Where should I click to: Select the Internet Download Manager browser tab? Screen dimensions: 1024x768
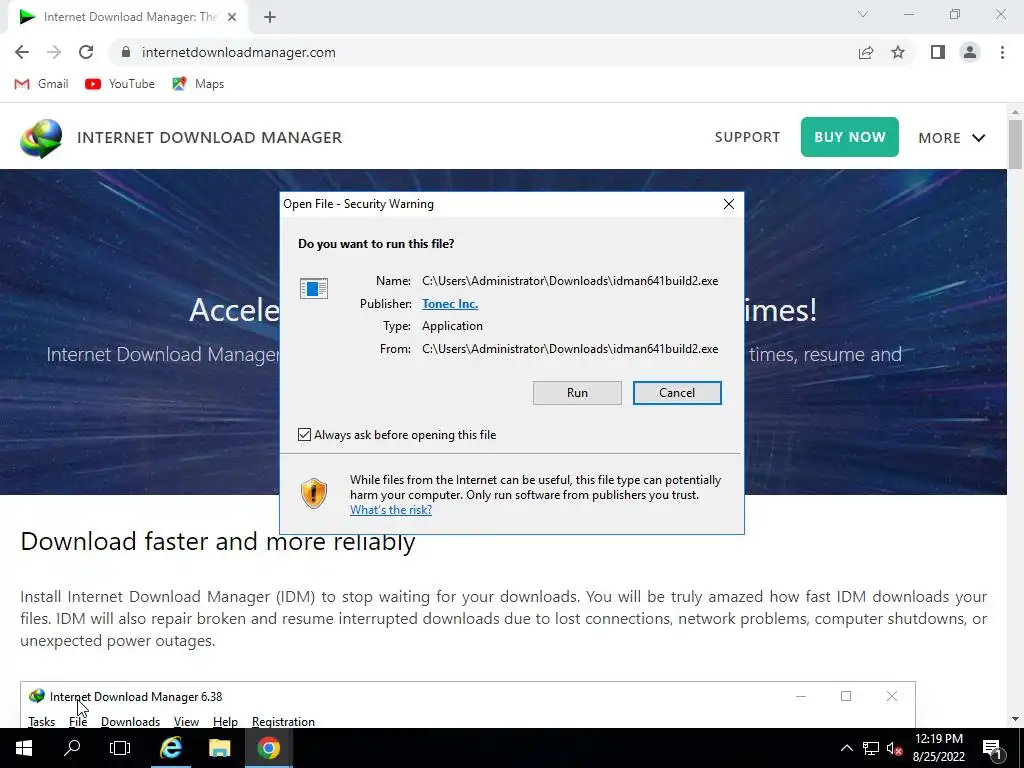click(x=127, y=18)
